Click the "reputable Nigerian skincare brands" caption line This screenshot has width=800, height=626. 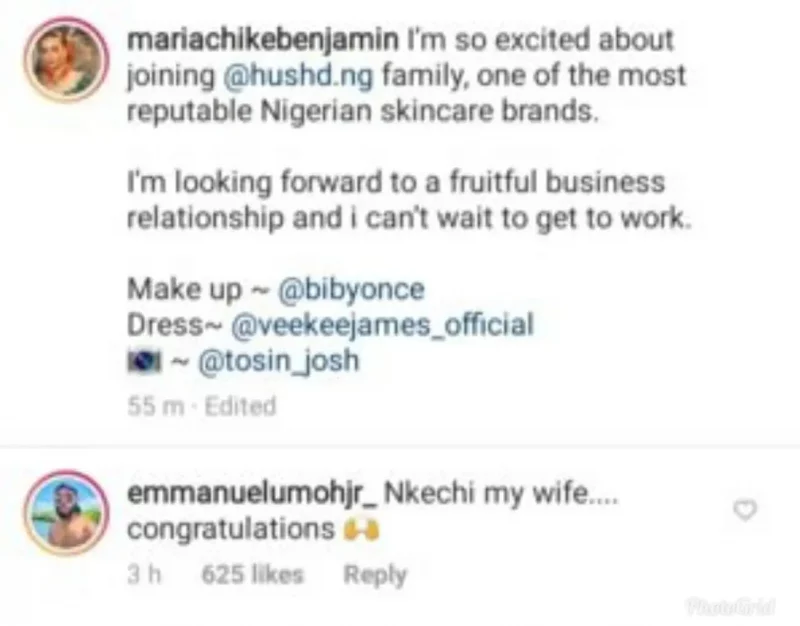point(367,110)
